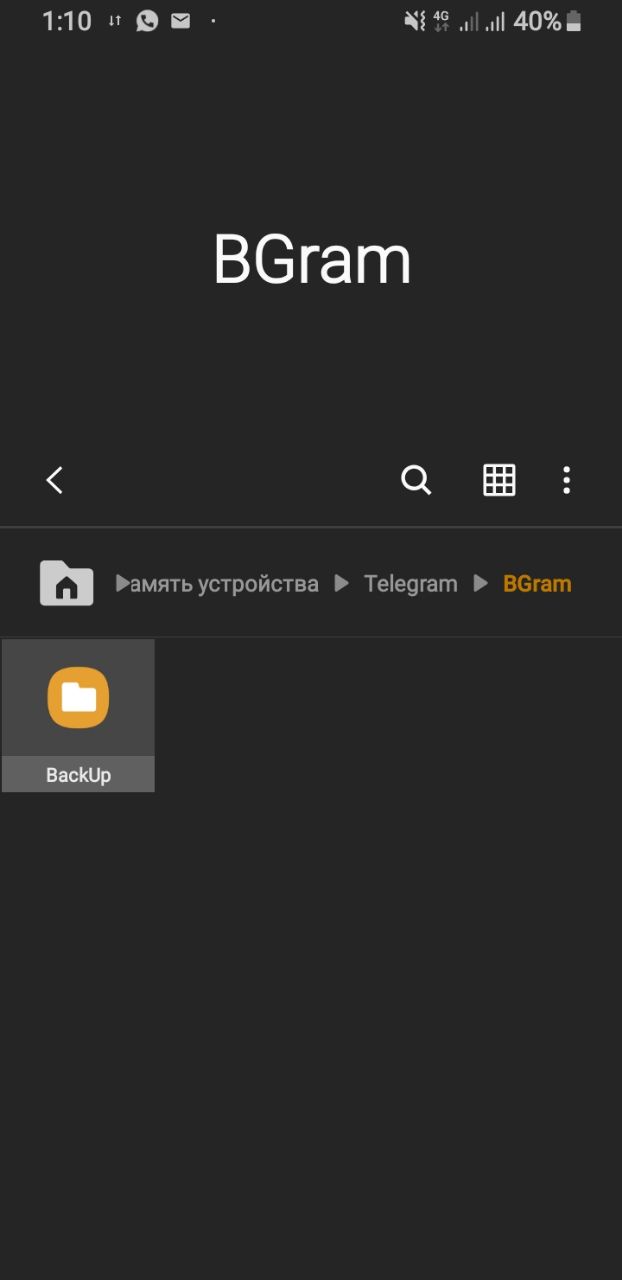Tap the mail notification icon
The image size is (622, 1280).
click(180, 20)
